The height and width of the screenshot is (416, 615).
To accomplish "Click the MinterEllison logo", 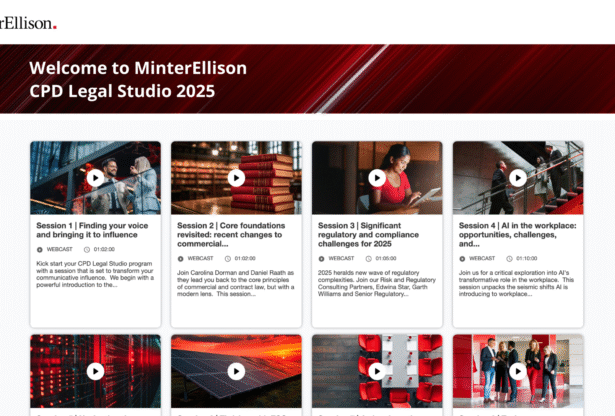I will pos(28,22).
